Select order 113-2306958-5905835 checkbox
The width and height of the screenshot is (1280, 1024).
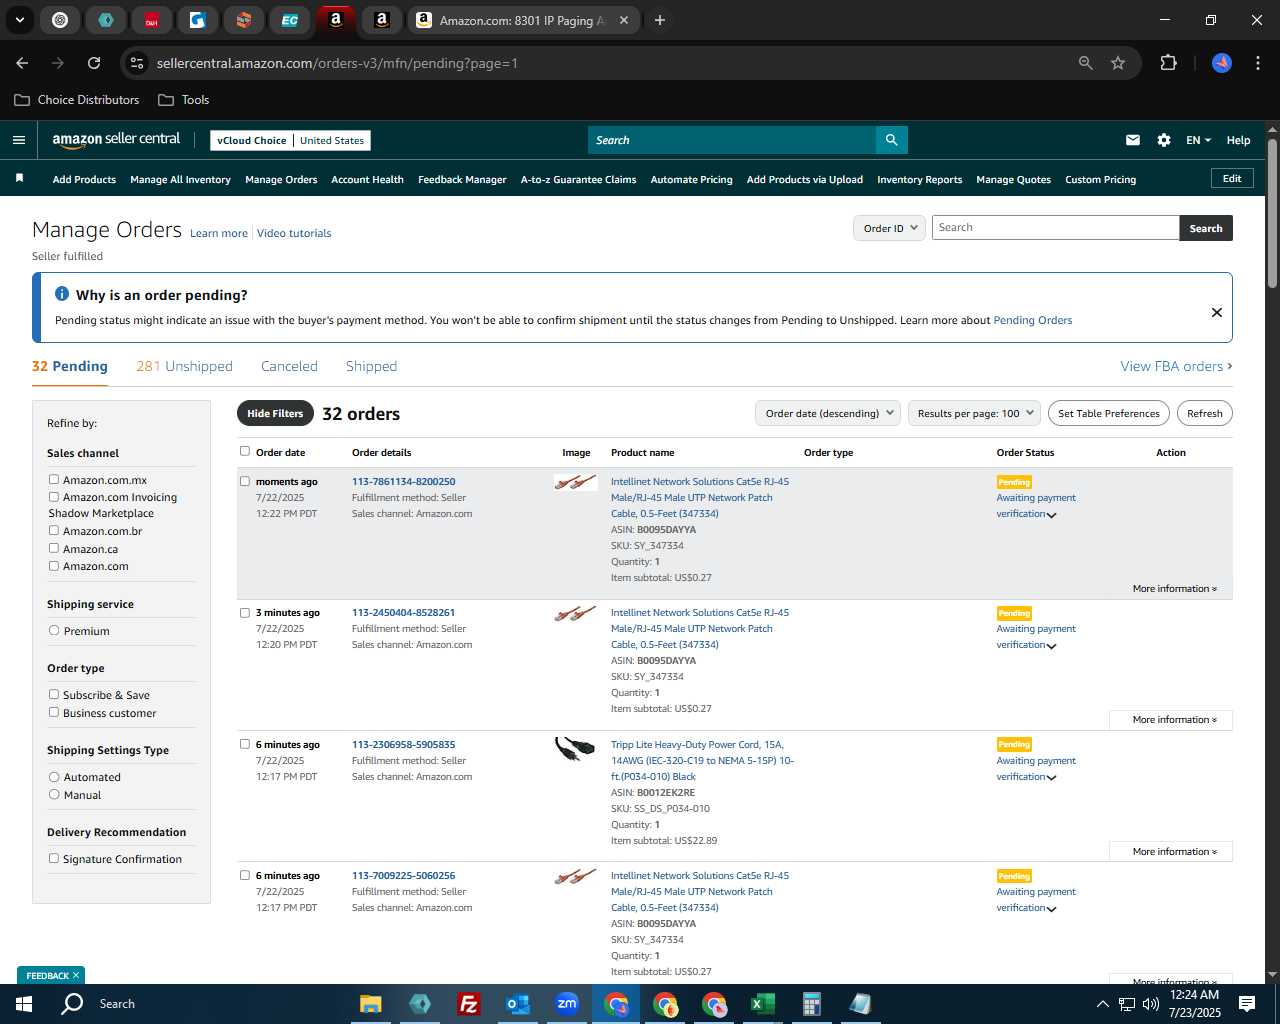pyautogui.click(x=245, y=744)
